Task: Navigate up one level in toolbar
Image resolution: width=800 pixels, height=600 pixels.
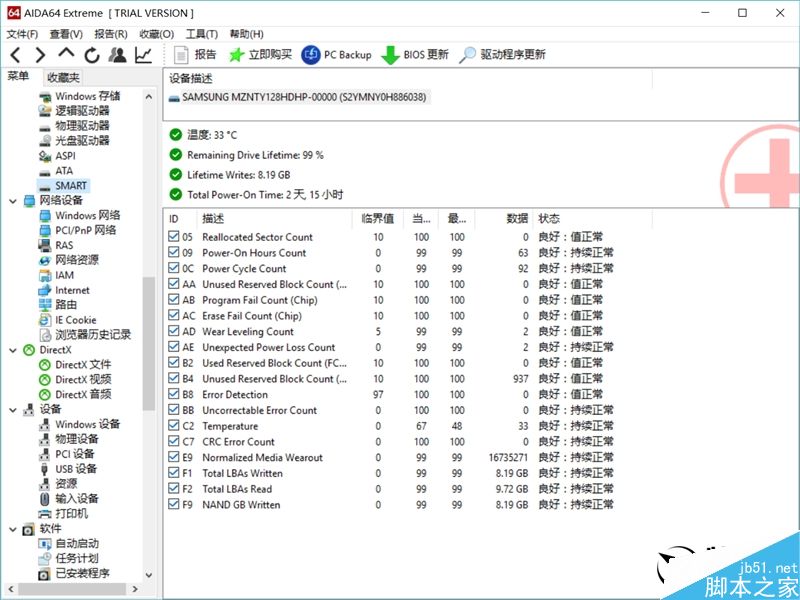Action: tap(66, 53)
